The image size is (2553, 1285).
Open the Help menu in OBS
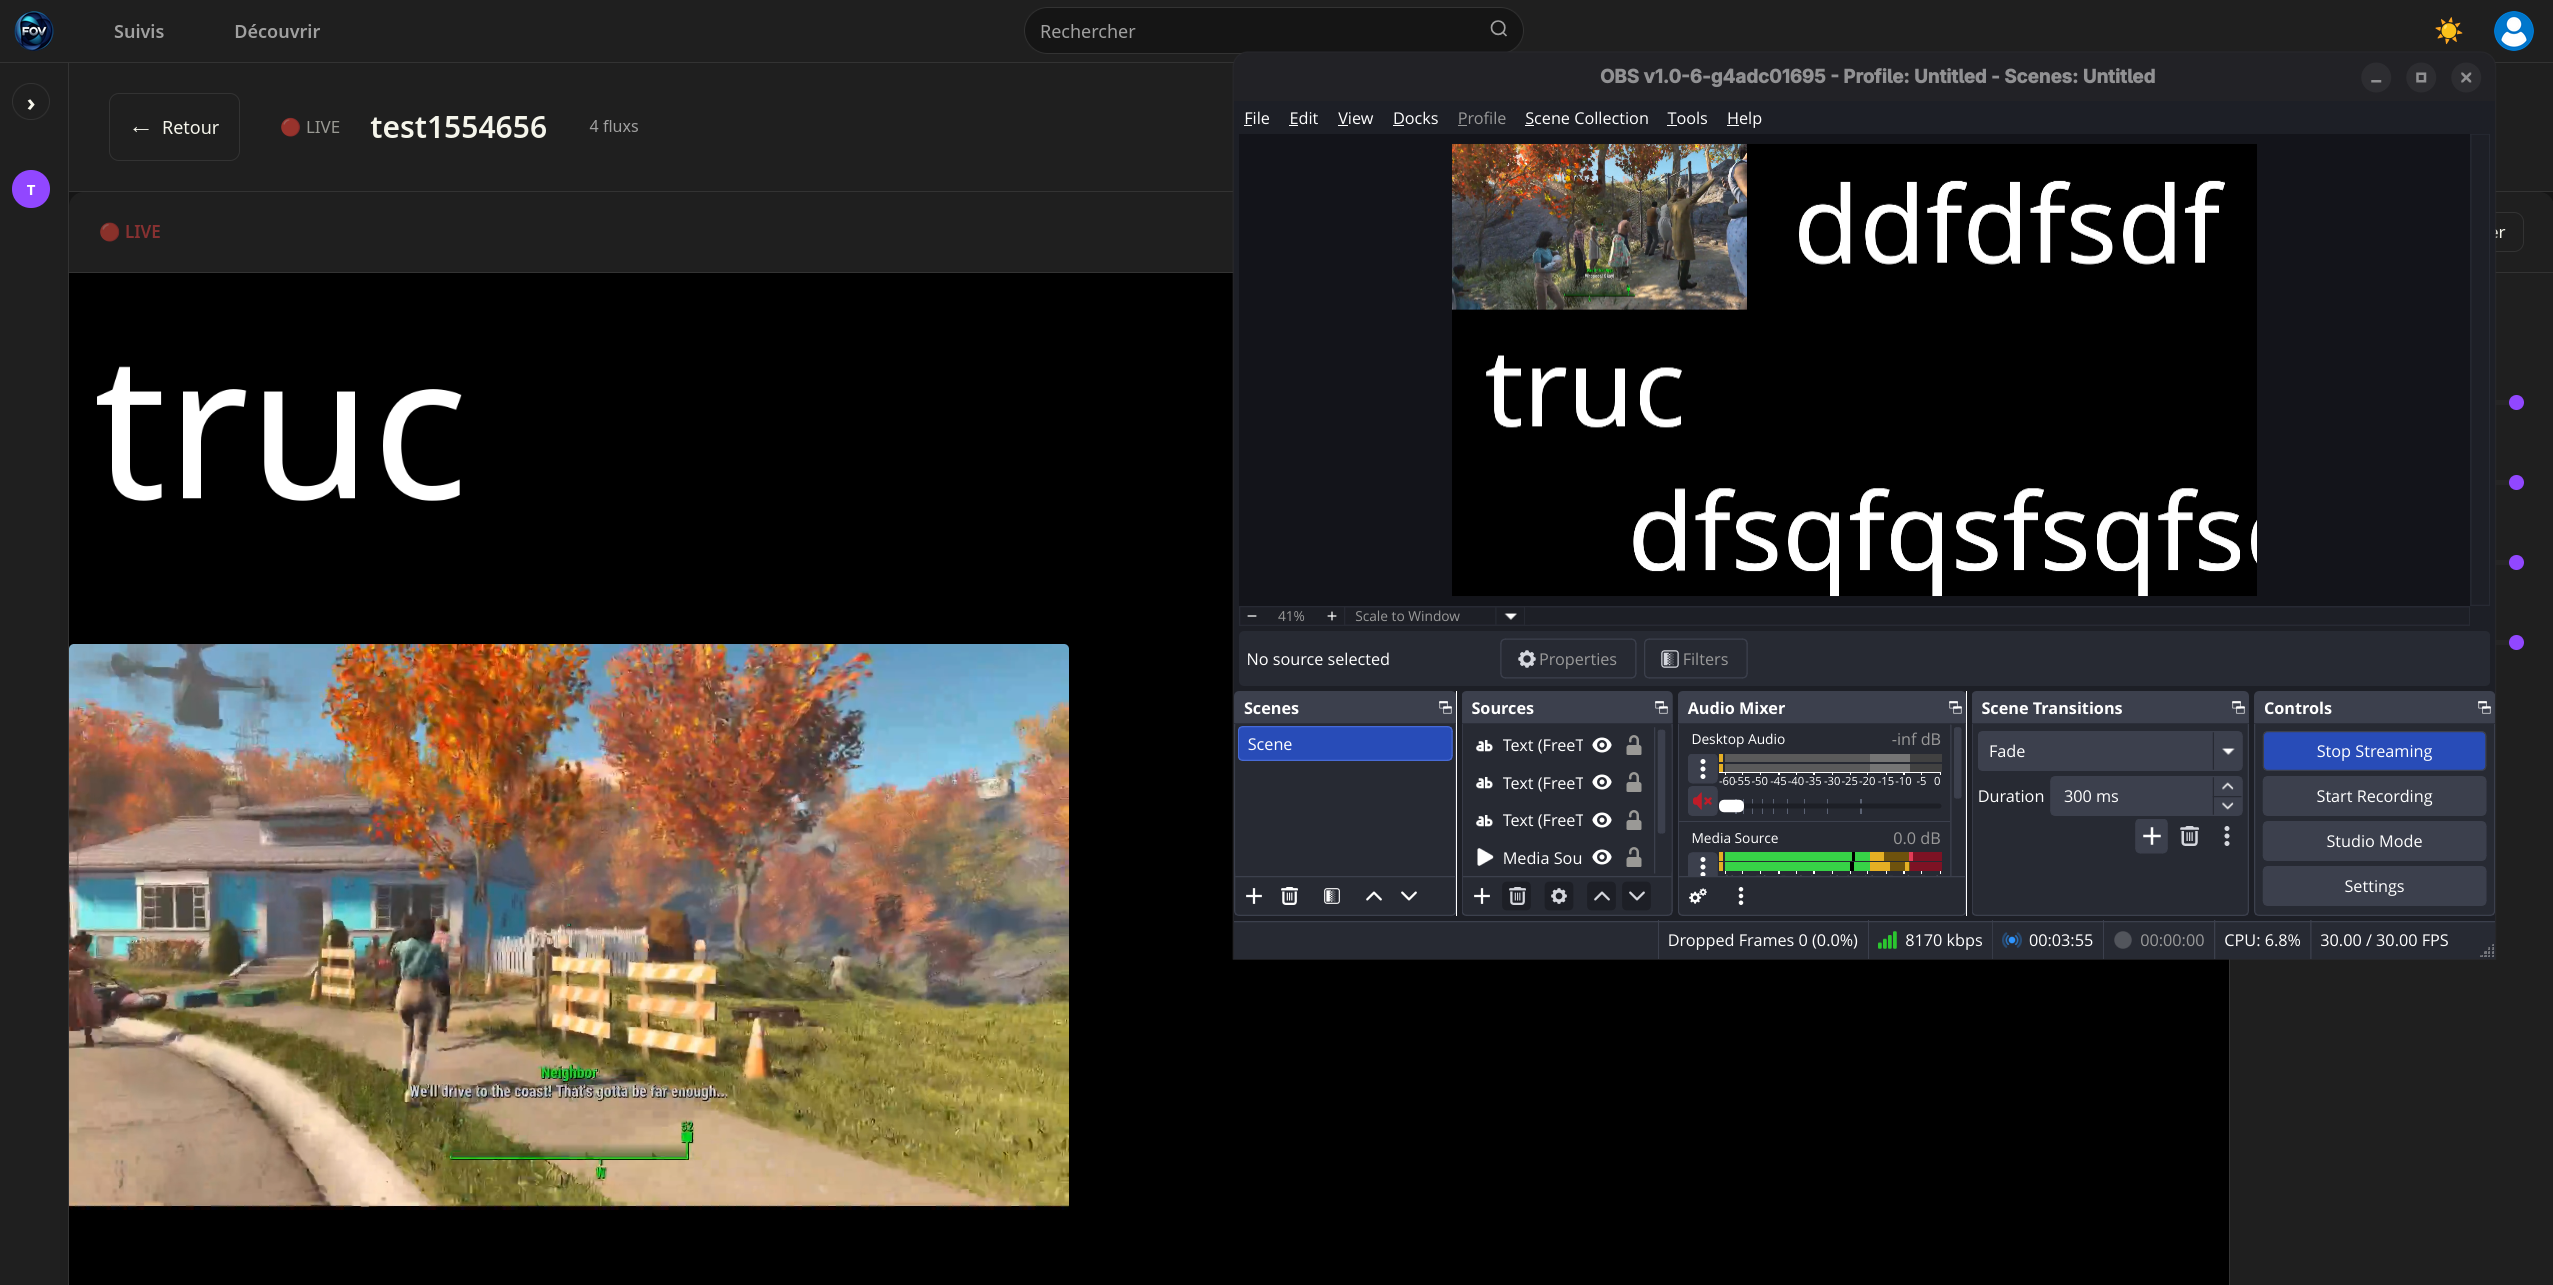coord(1744,118)
